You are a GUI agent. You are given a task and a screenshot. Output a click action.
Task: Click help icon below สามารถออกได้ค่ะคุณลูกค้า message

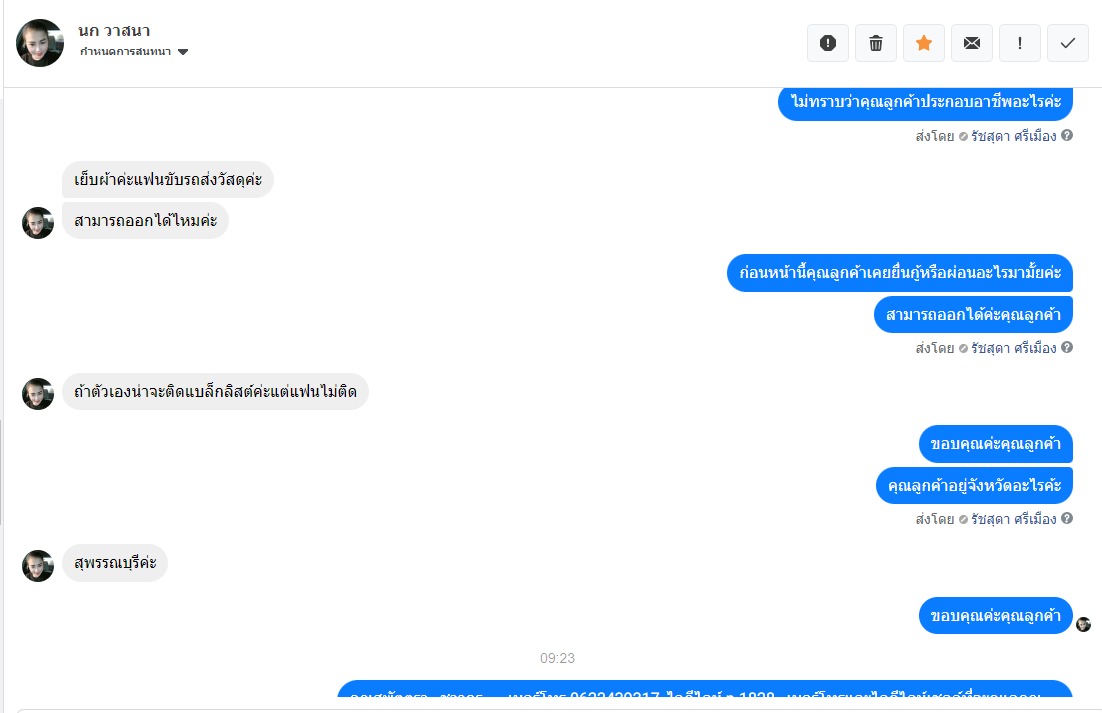point(1067,348)
